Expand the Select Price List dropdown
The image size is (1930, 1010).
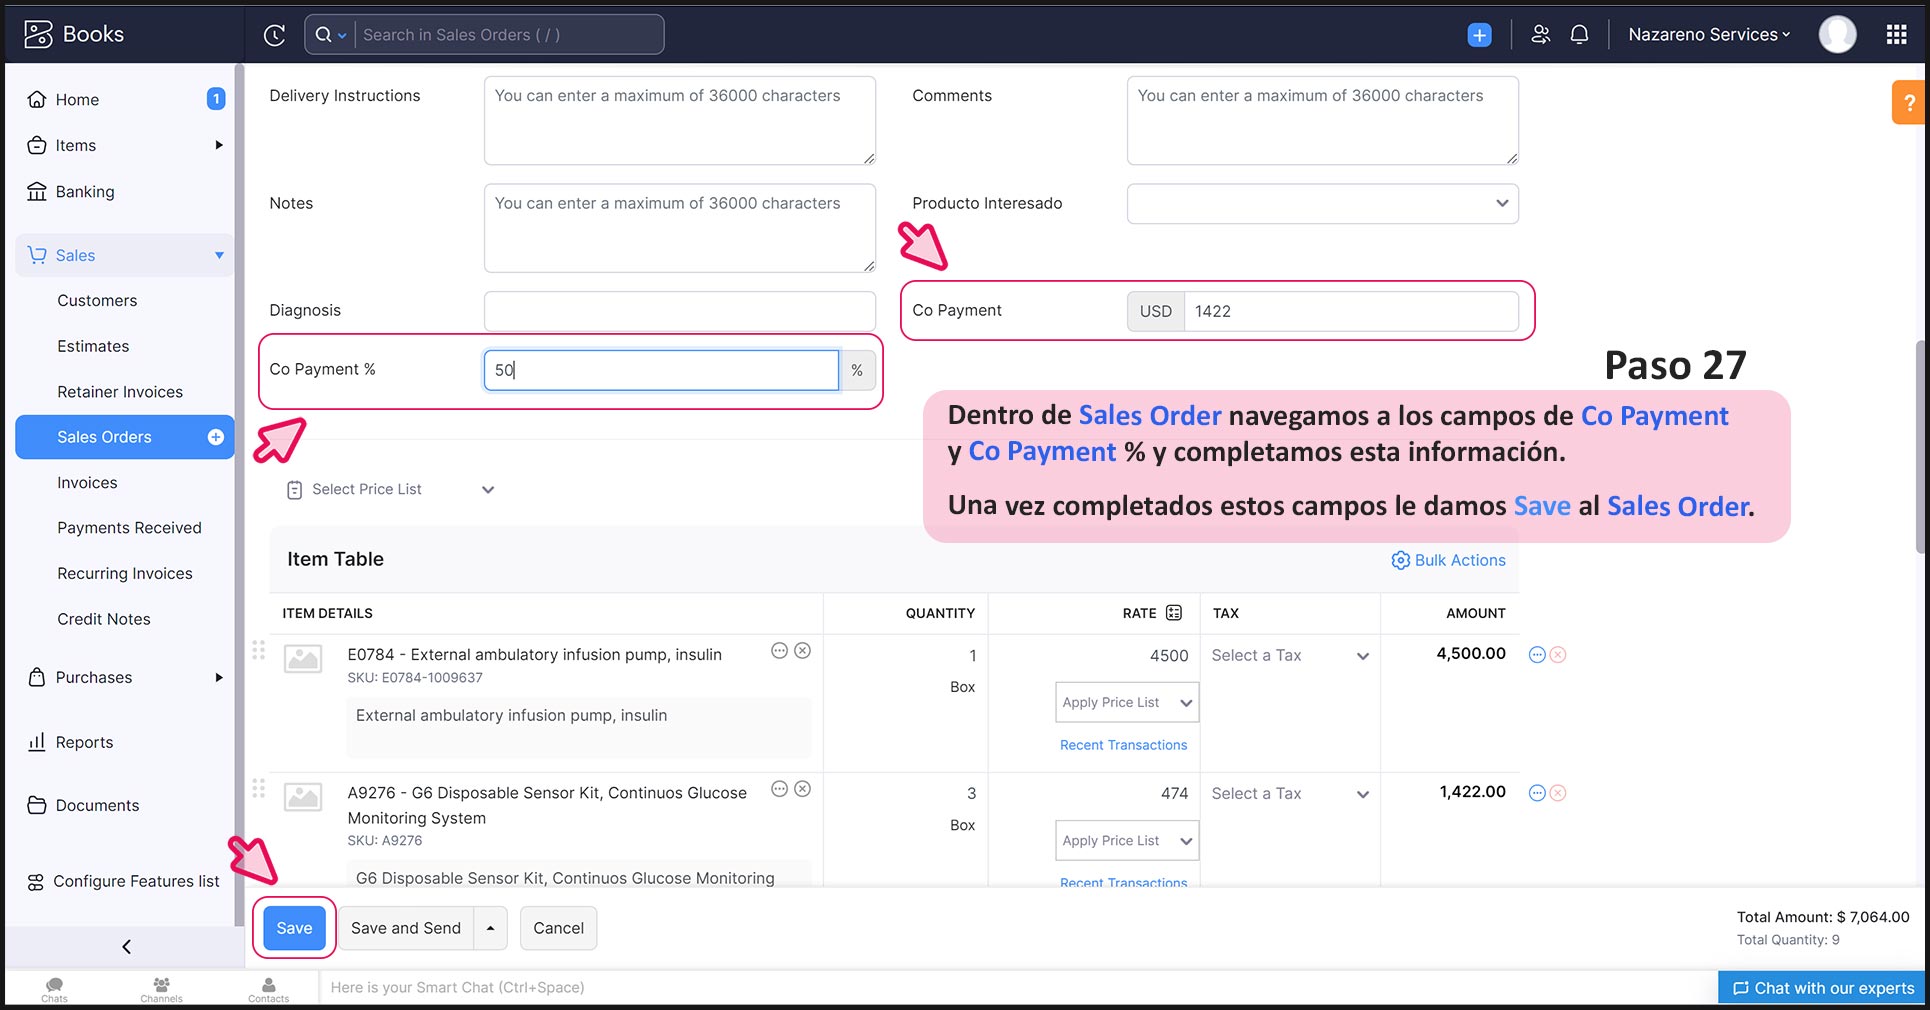390,490
